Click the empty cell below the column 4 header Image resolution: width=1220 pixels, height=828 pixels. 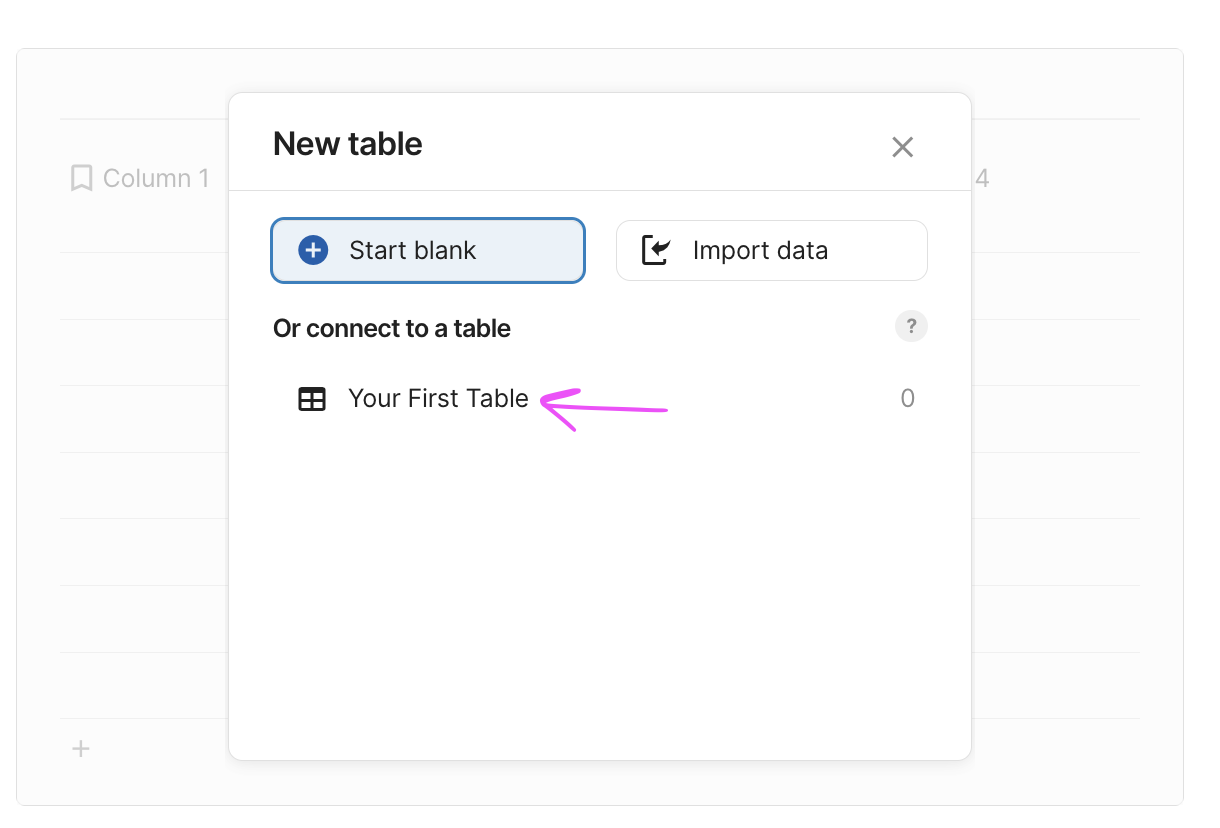point(1050,286)
